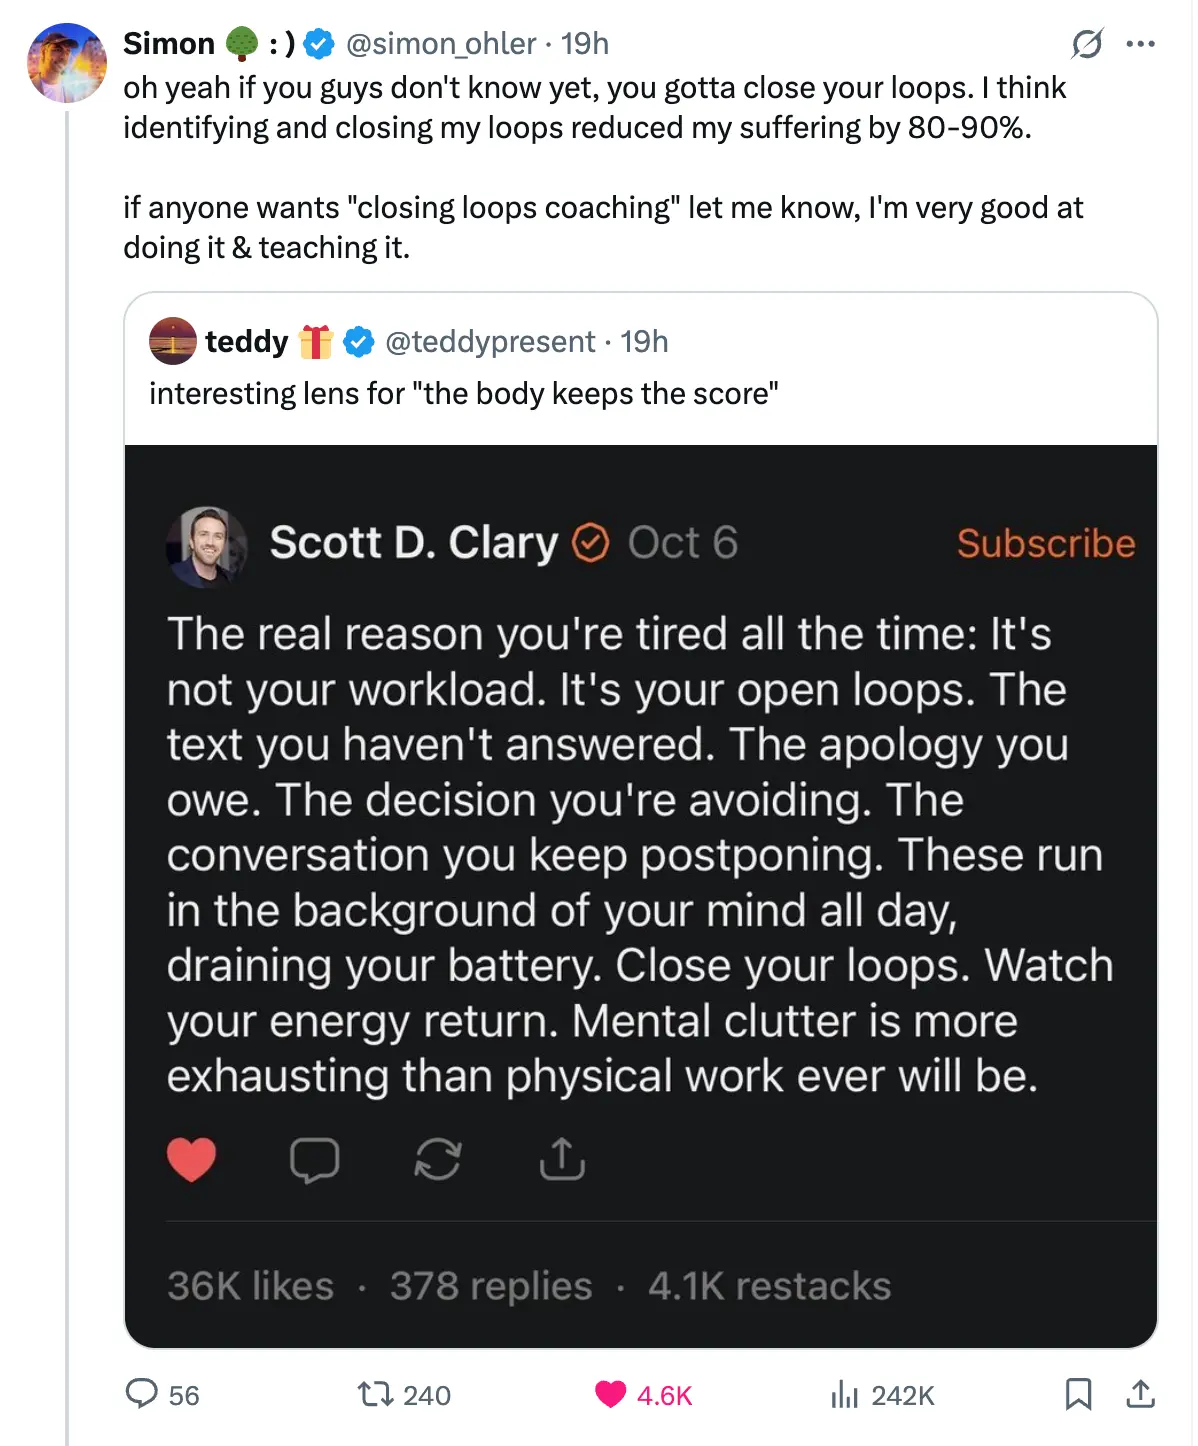
Task: Toggle the pink like heart on tweet
Action: pos(610,1394)
